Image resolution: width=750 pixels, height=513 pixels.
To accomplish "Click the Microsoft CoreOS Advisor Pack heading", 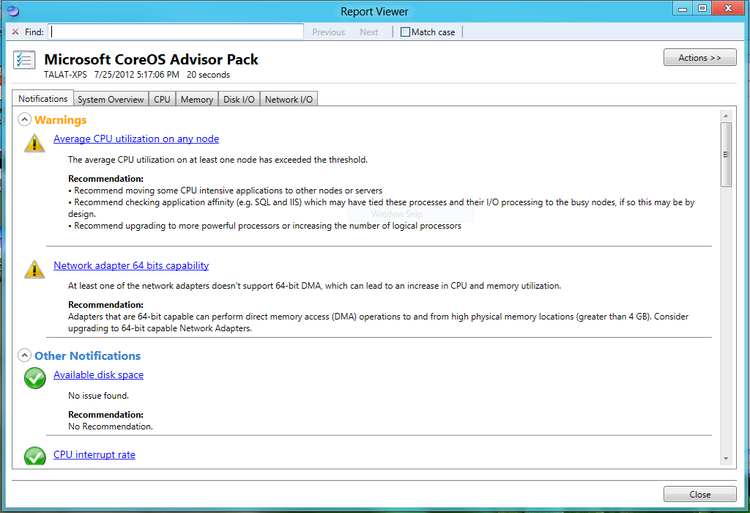I will 151,59.
